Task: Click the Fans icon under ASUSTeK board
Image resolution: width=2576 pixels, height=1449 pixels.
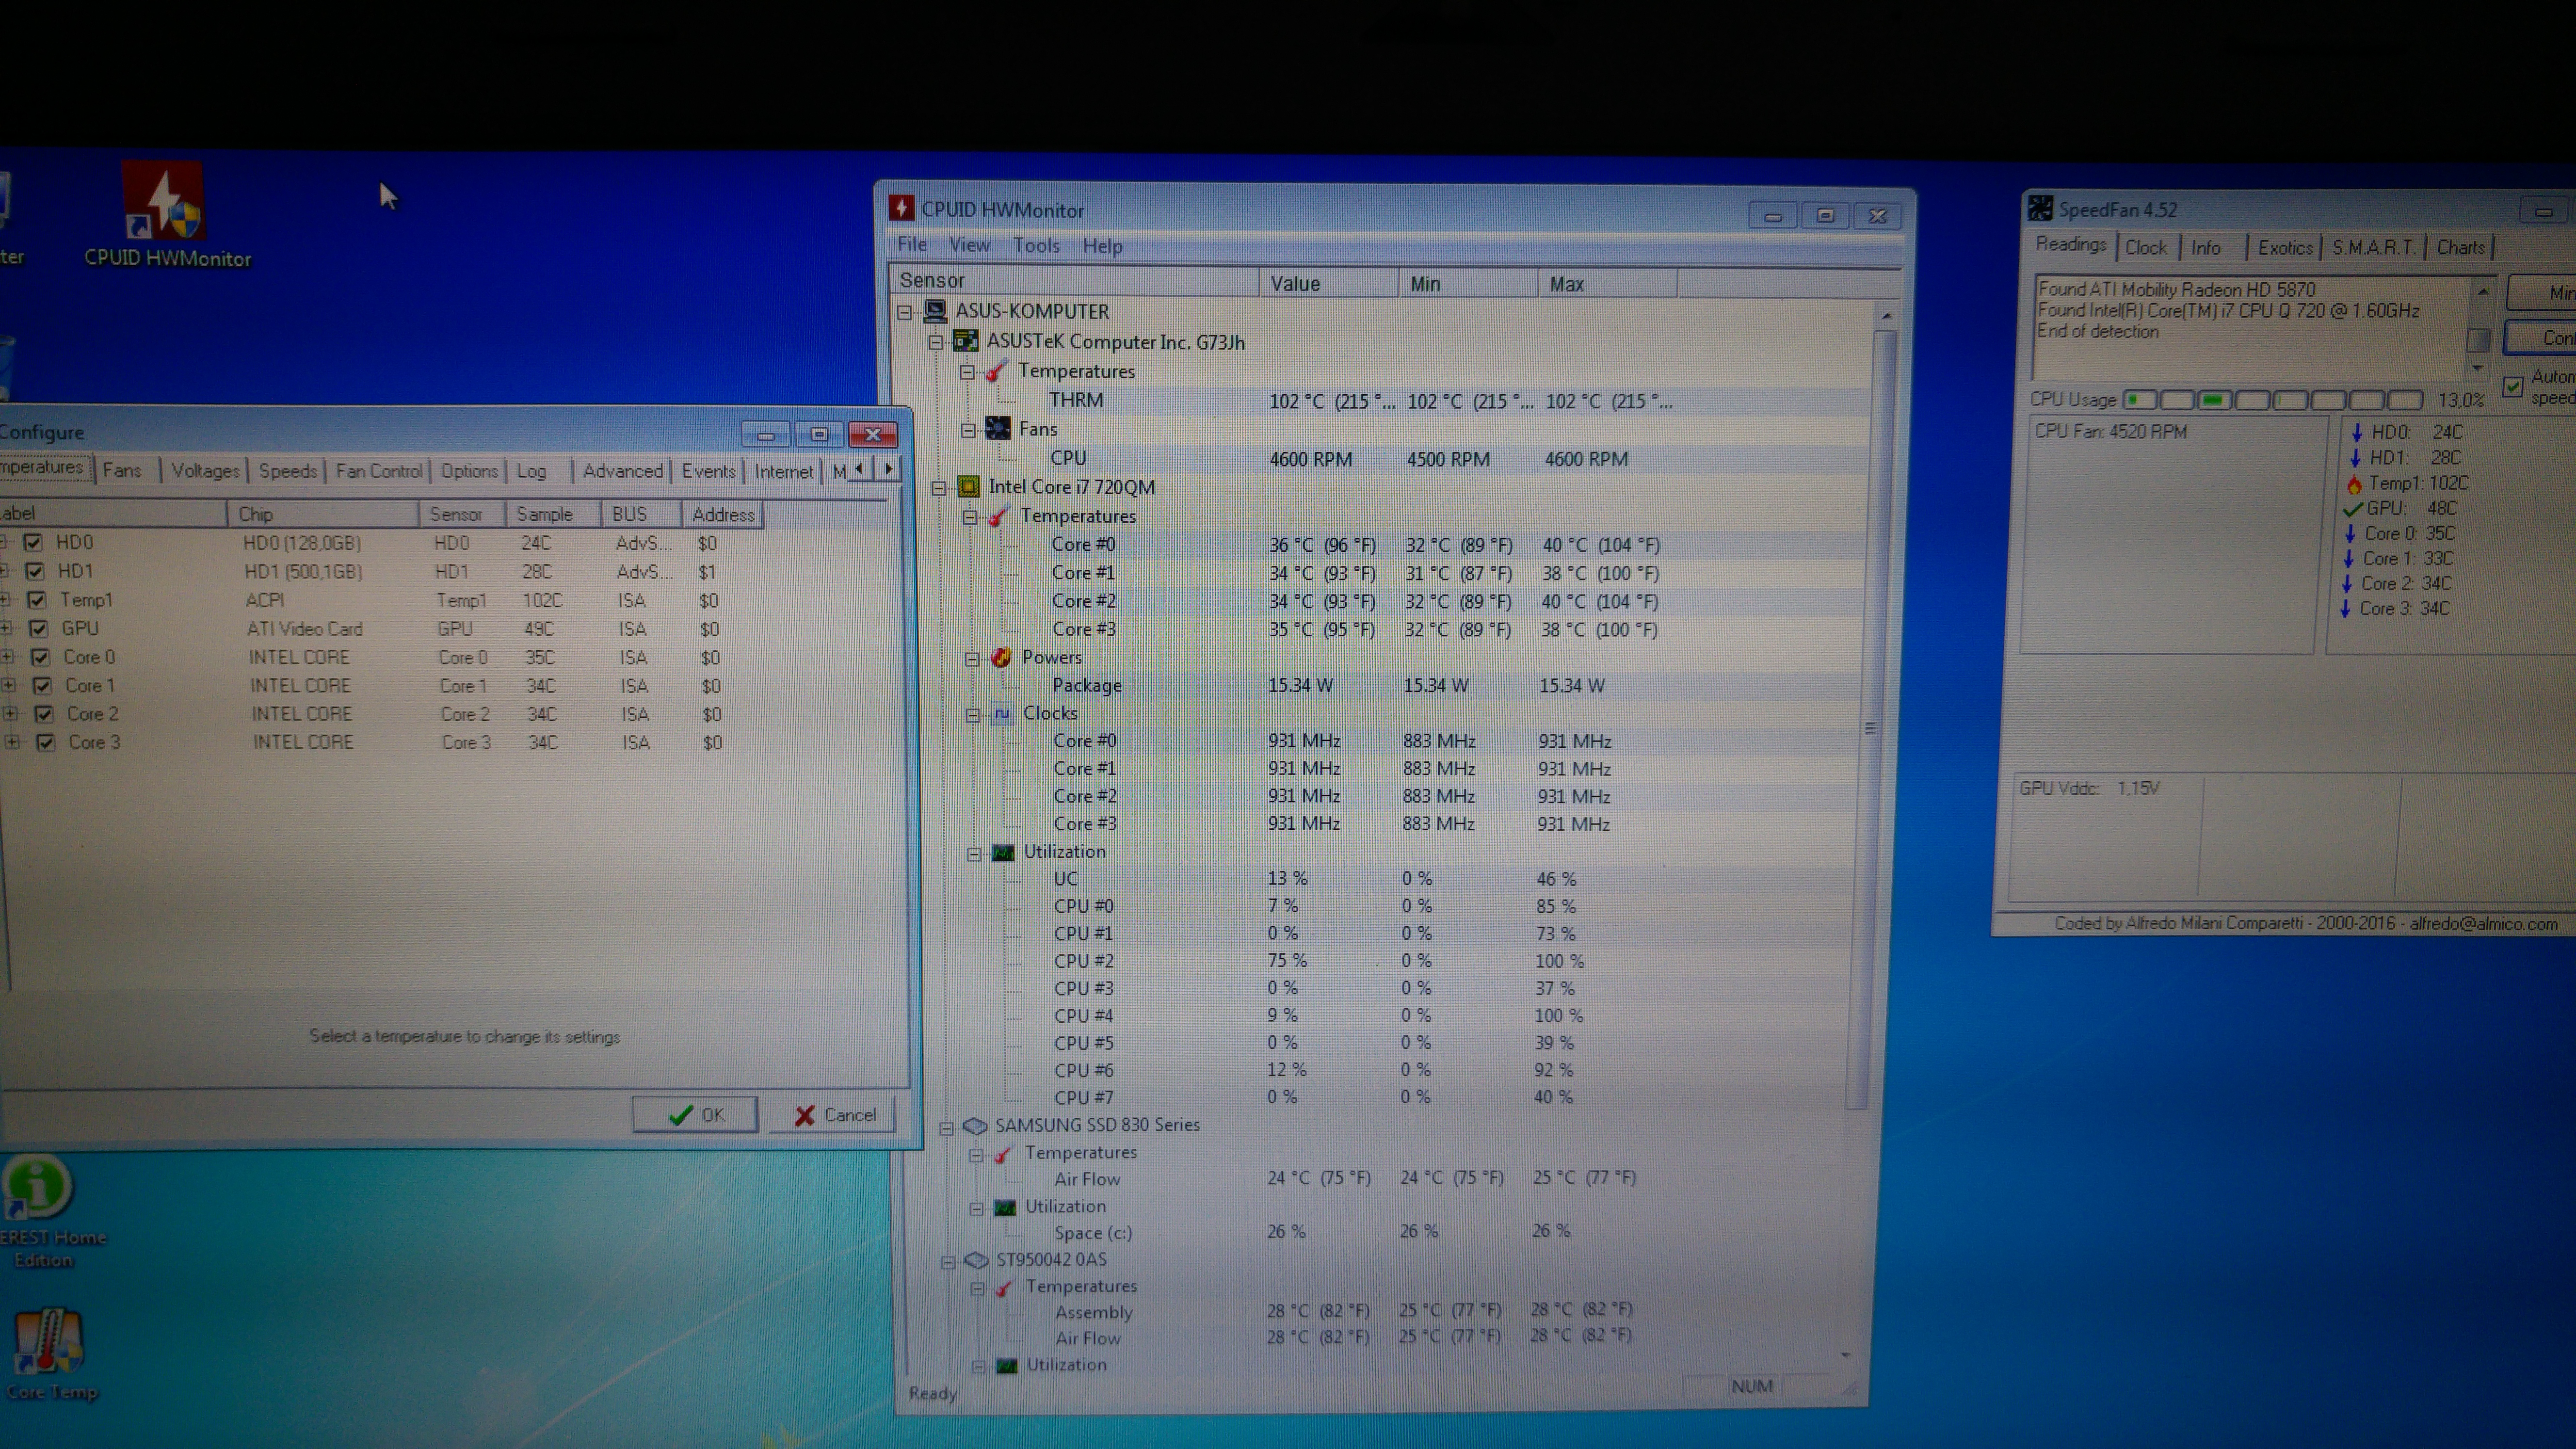Action: click(x=998, y=429)
